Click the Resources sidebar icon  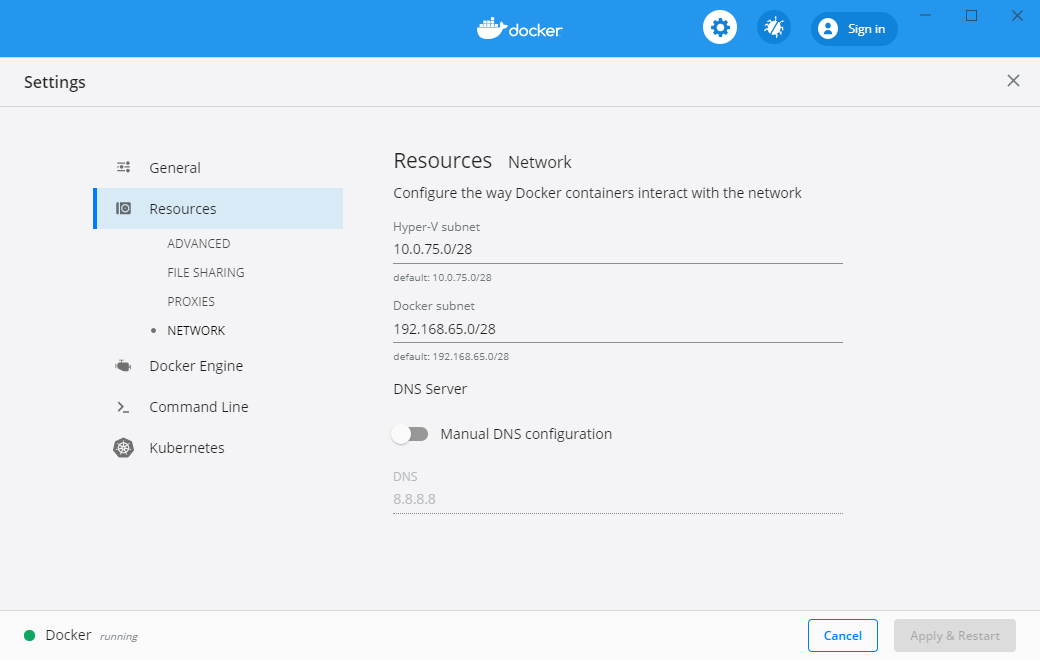123,208
